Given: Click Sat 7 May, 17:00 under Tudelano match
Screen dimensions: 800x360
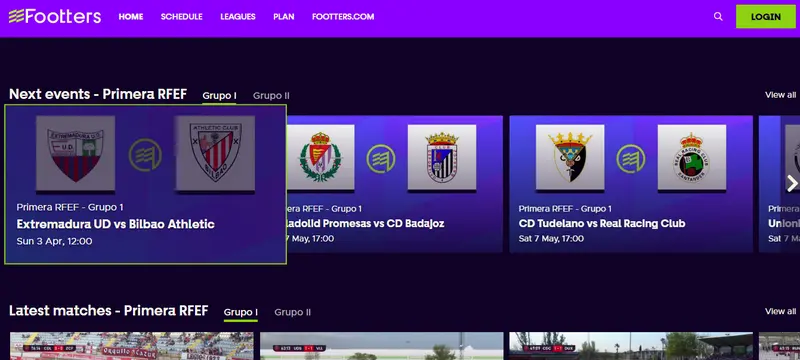Looking at the screenshot, I should [551, 238].
